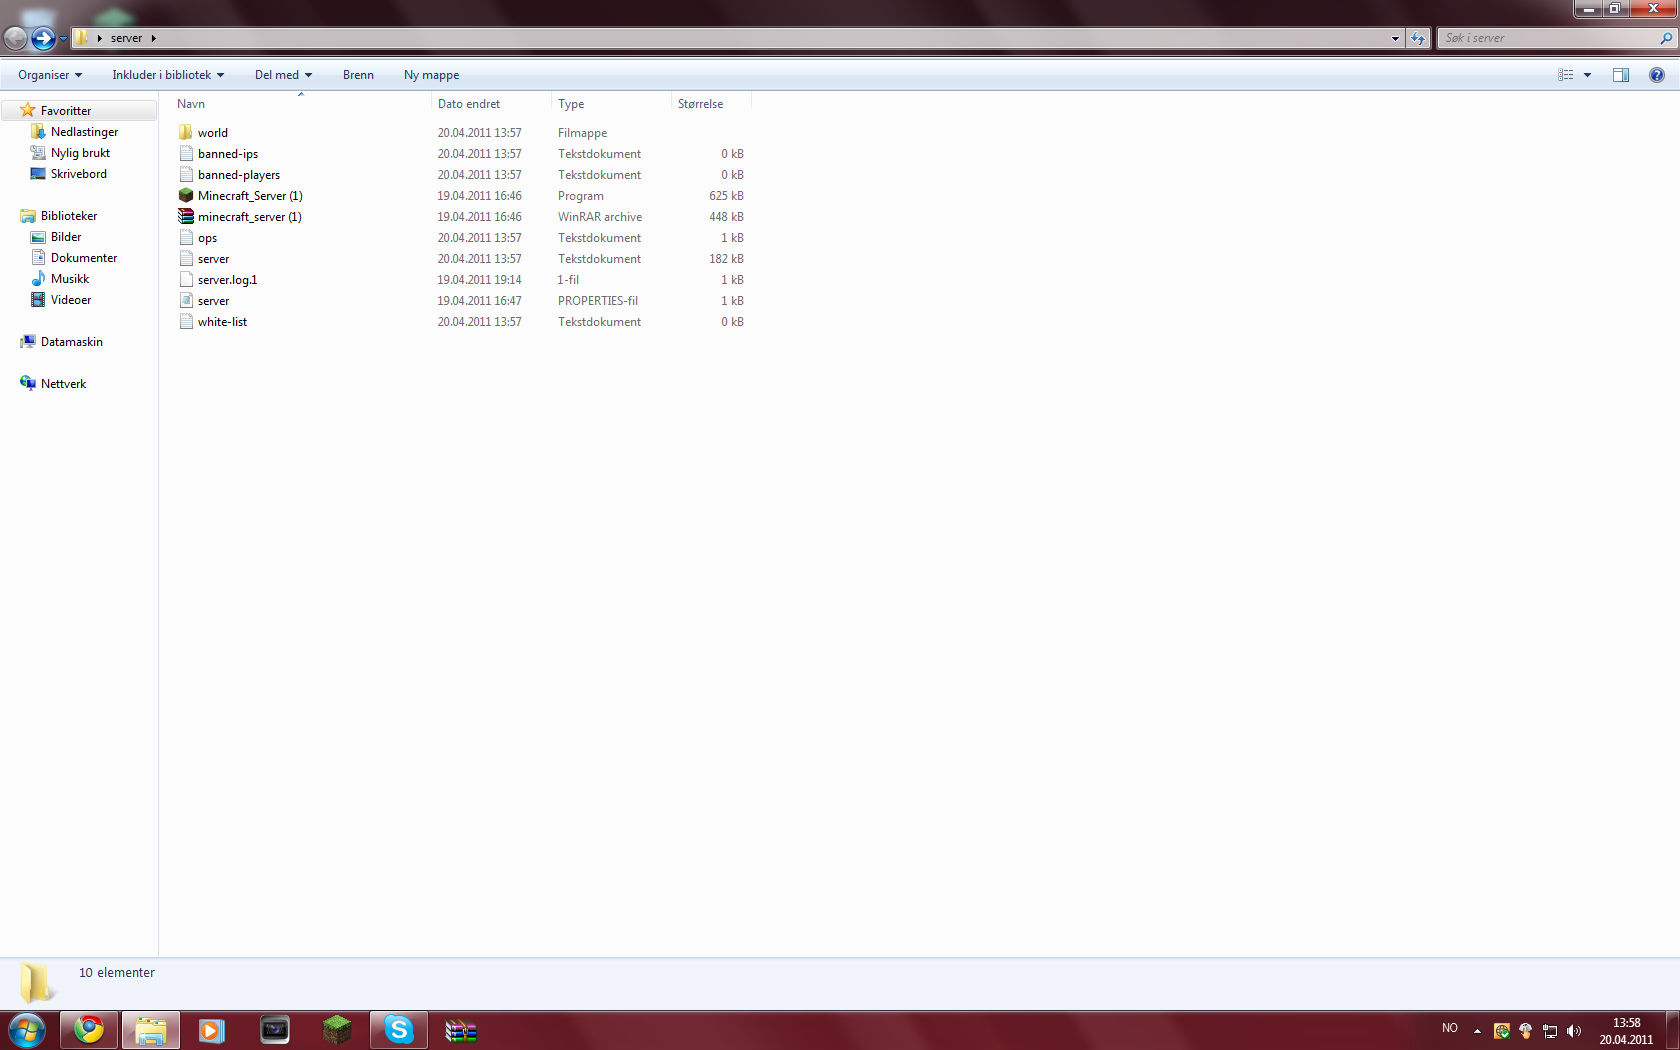Click the network tray icon

tap(1550, 1031)
